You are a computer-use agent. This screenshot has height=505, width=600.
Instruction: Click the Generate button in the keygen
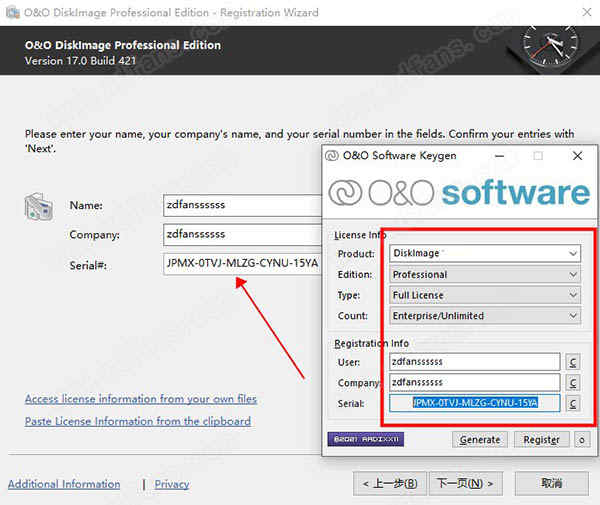pos(480,440)
